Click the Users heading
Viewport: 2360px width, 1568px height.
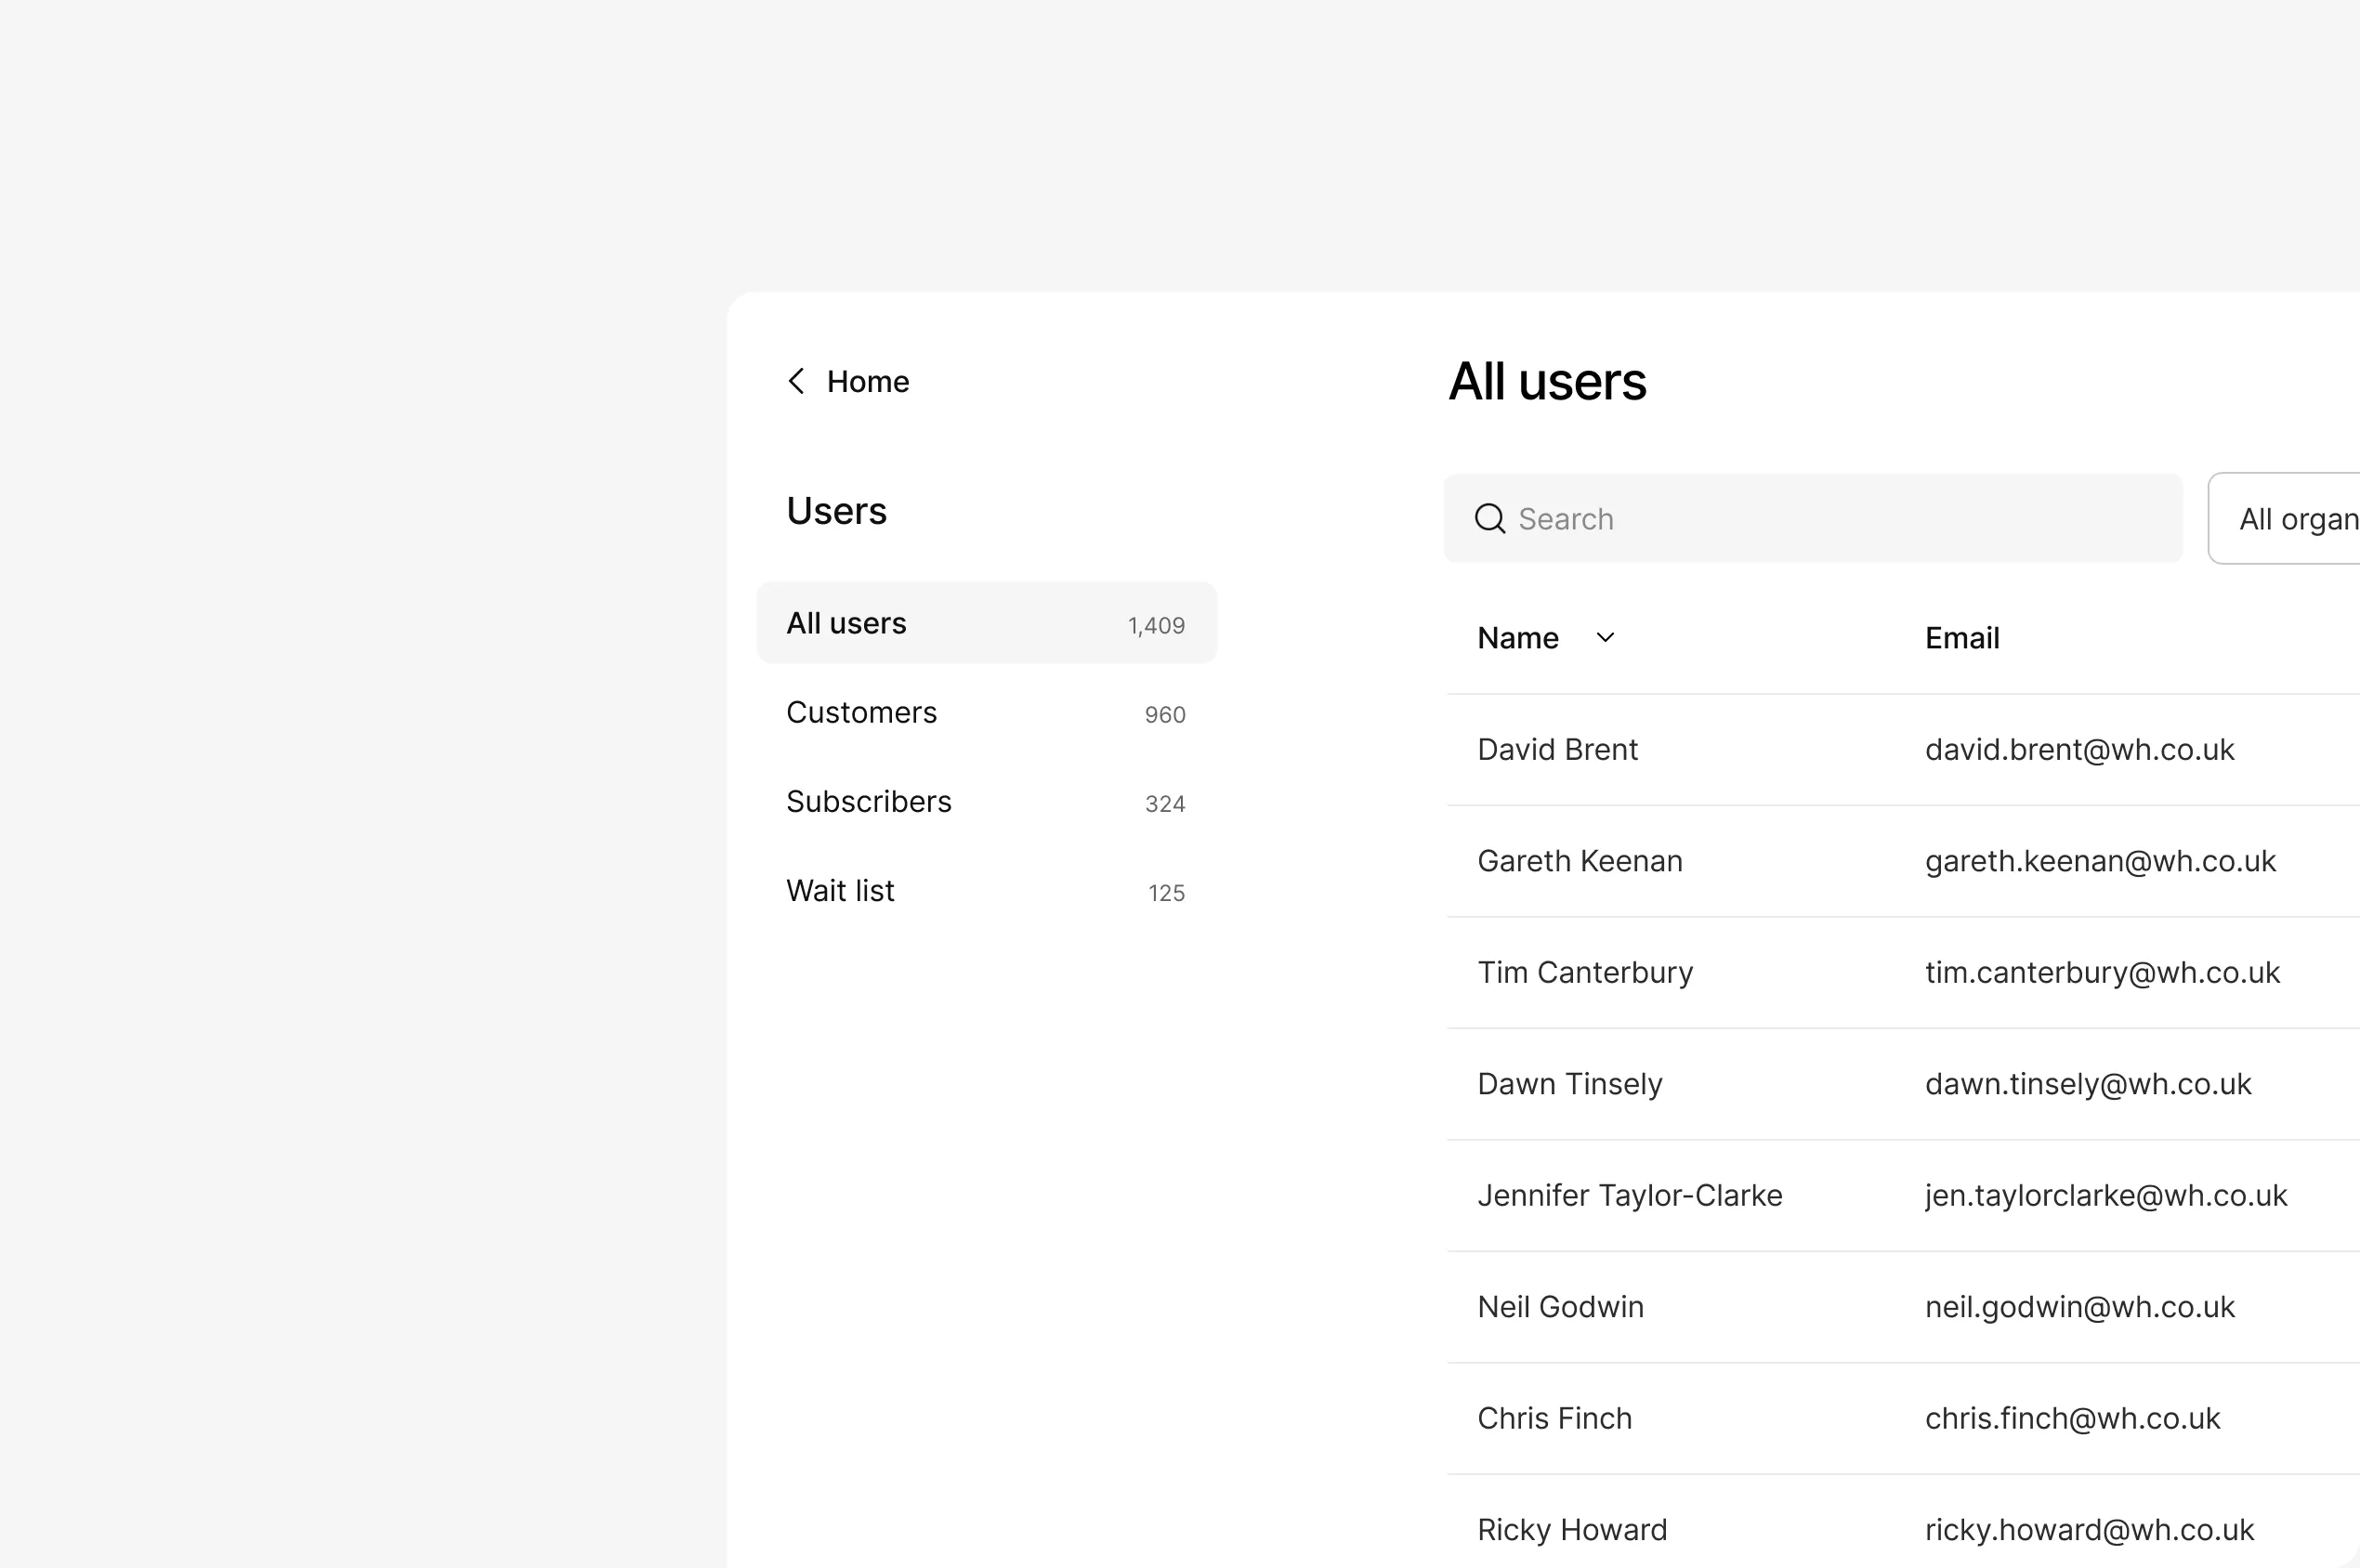[x=836, y=510]
